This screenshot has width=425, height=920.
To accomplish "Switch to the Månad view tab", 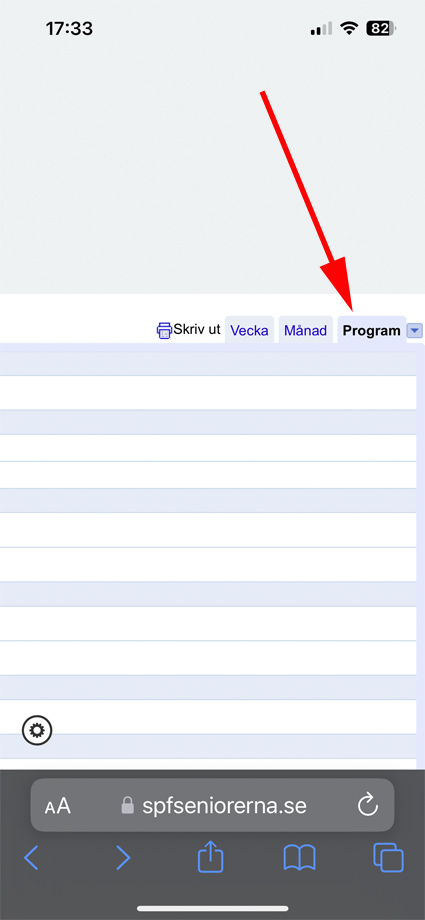I will (305, 330).
